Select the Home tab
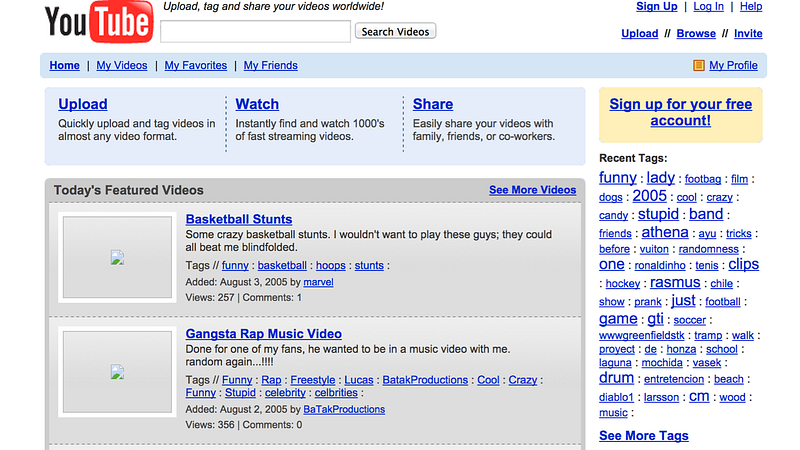 click(x=64, y=65)
